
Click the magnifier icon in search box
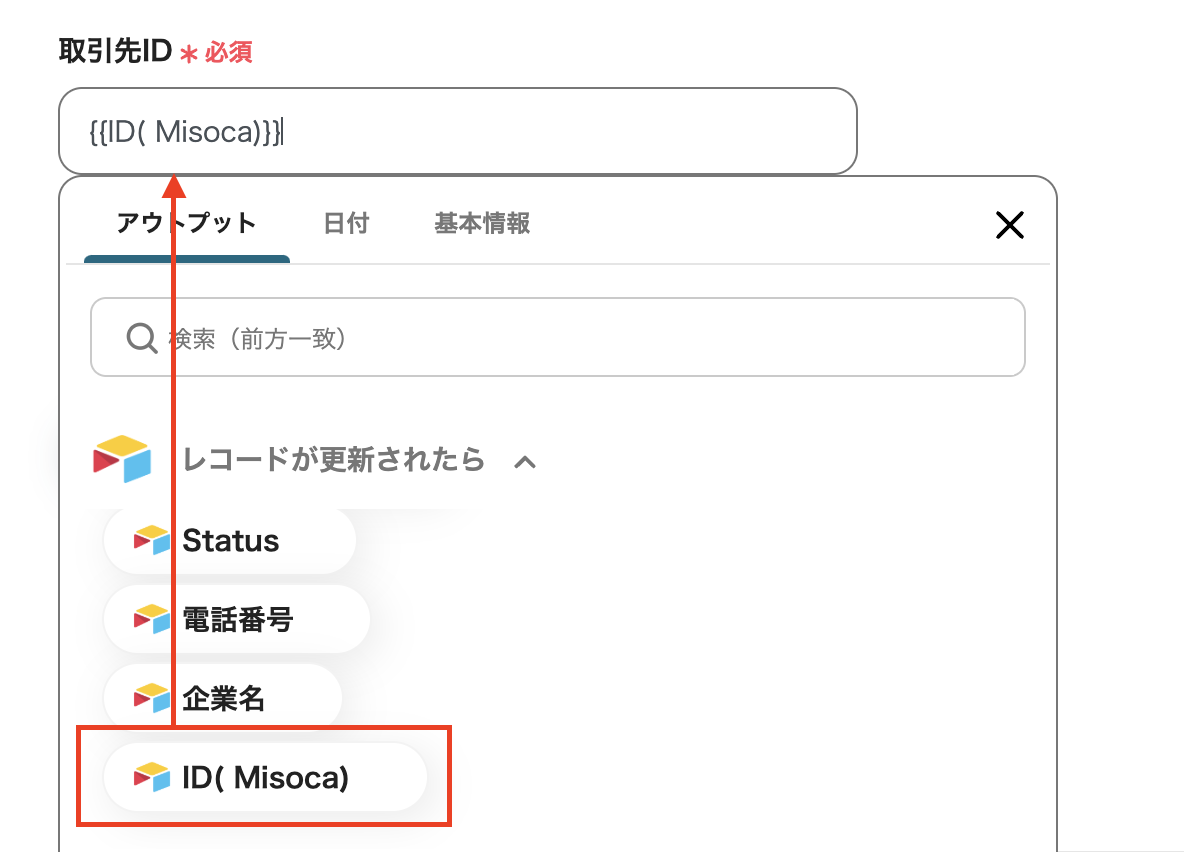tap(141, 338)
